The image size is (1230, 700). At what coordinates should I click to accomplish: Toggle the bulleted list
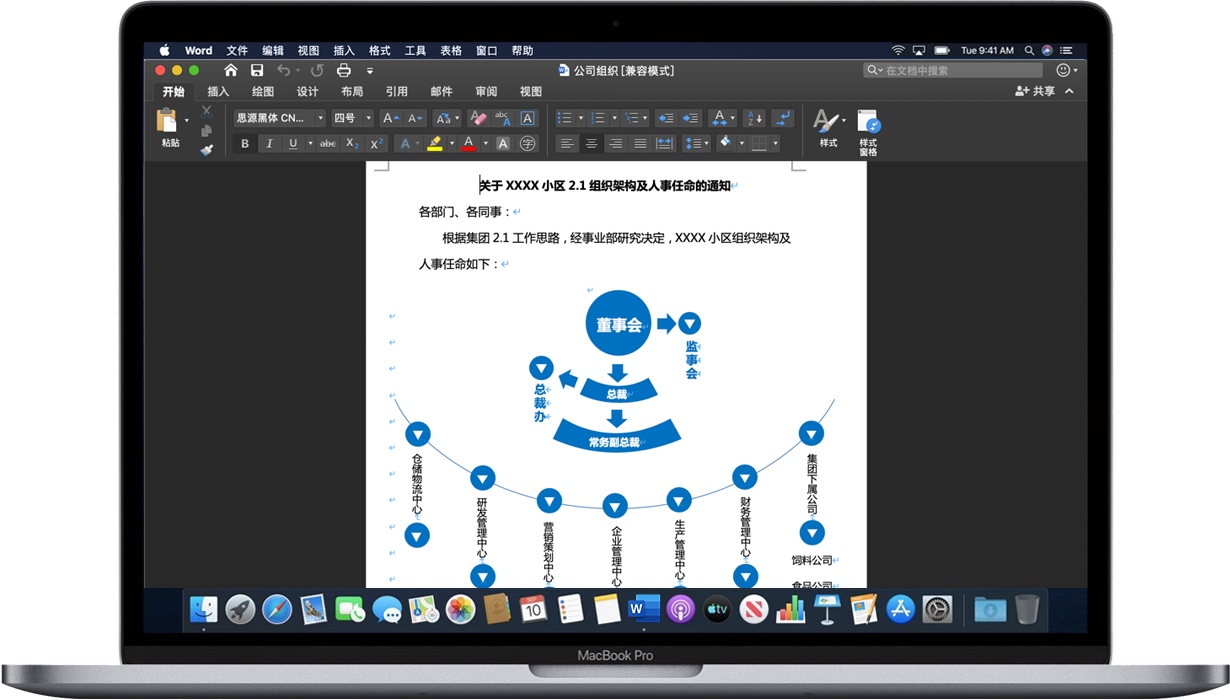pyautogui.click(x=567, y=118)
